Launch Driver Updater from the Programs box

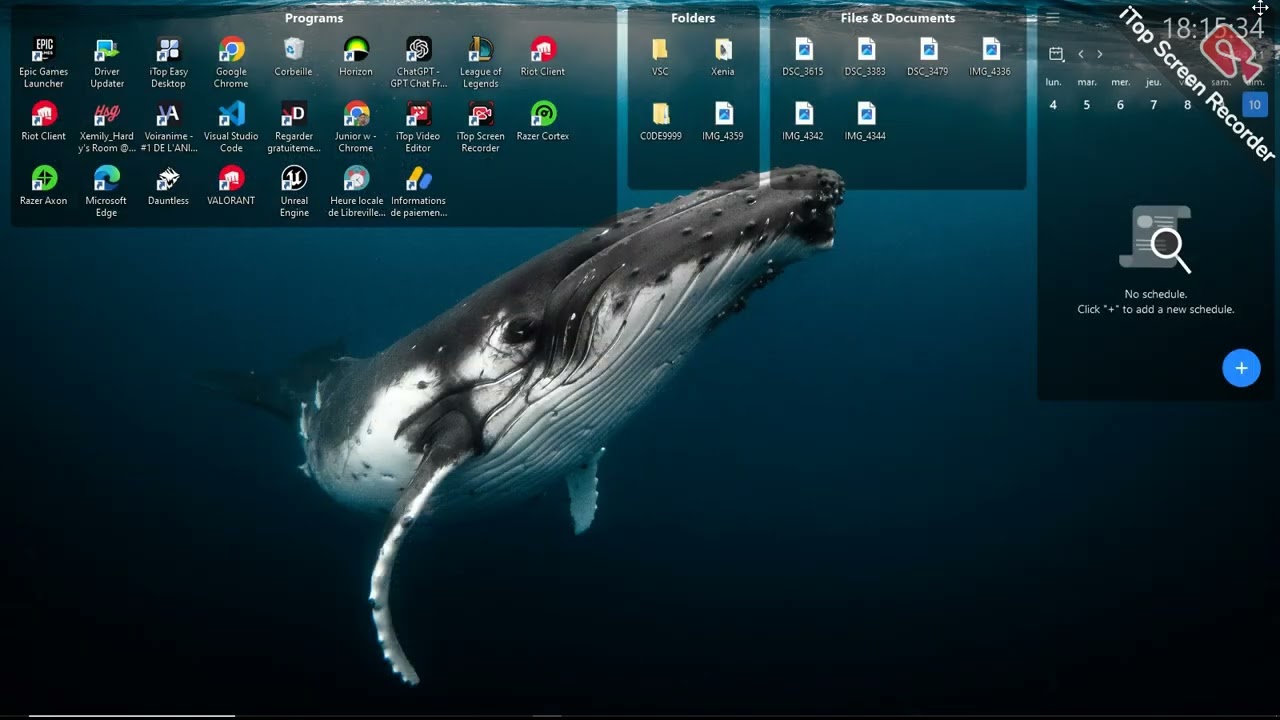pos(106,62)
